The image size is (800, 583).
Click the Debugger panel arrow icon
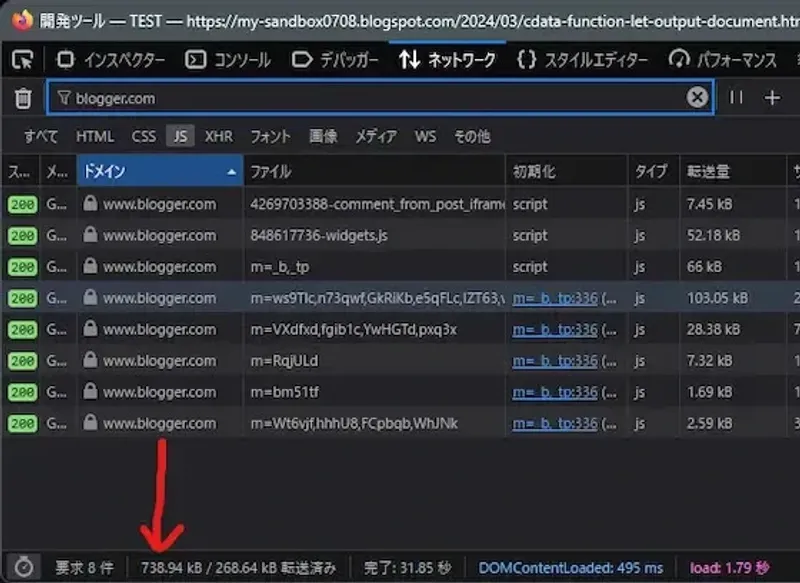pyautogui.click(x=300, y=60)
